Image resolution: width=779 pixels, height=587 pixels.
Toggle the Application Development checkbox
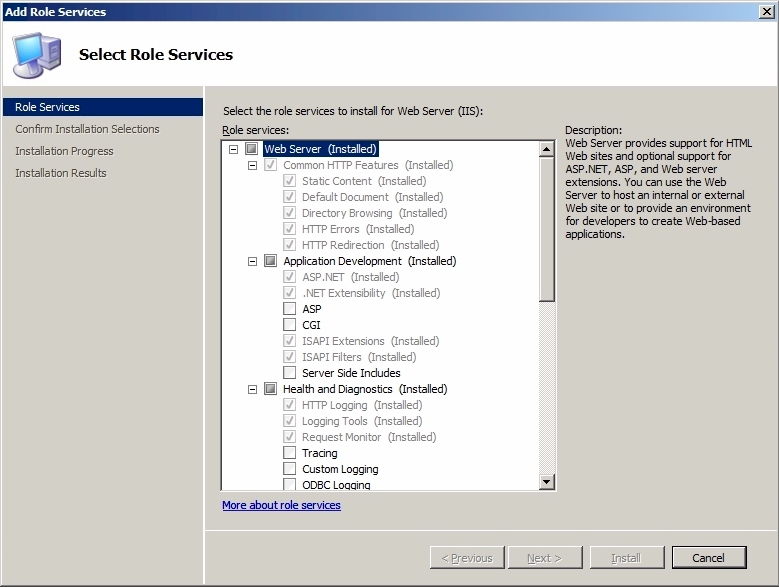tap(270, 261)
